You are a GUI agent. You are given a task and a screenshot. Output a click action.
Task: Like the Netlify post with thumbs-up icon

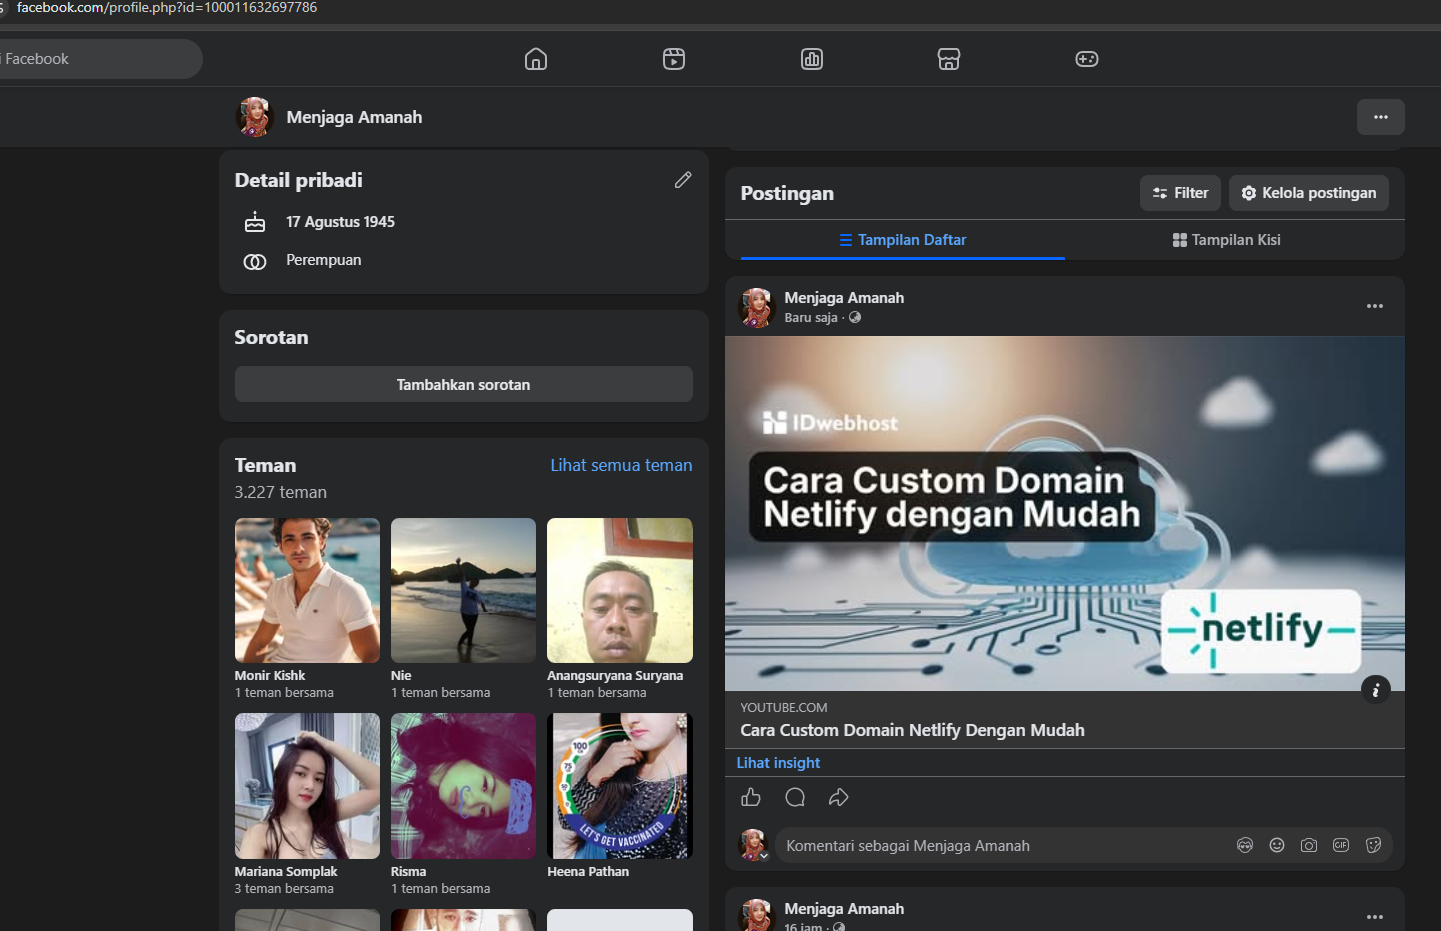pos(751,797)
